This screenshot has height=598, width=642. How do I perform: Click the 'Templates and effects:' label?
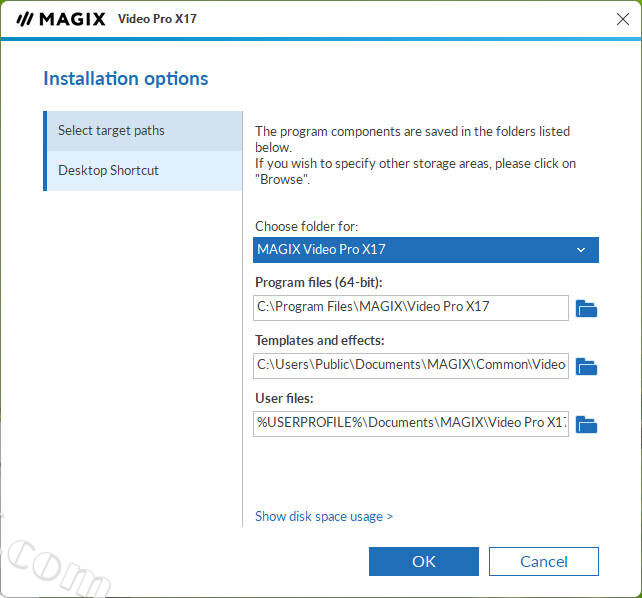point(320,341)
